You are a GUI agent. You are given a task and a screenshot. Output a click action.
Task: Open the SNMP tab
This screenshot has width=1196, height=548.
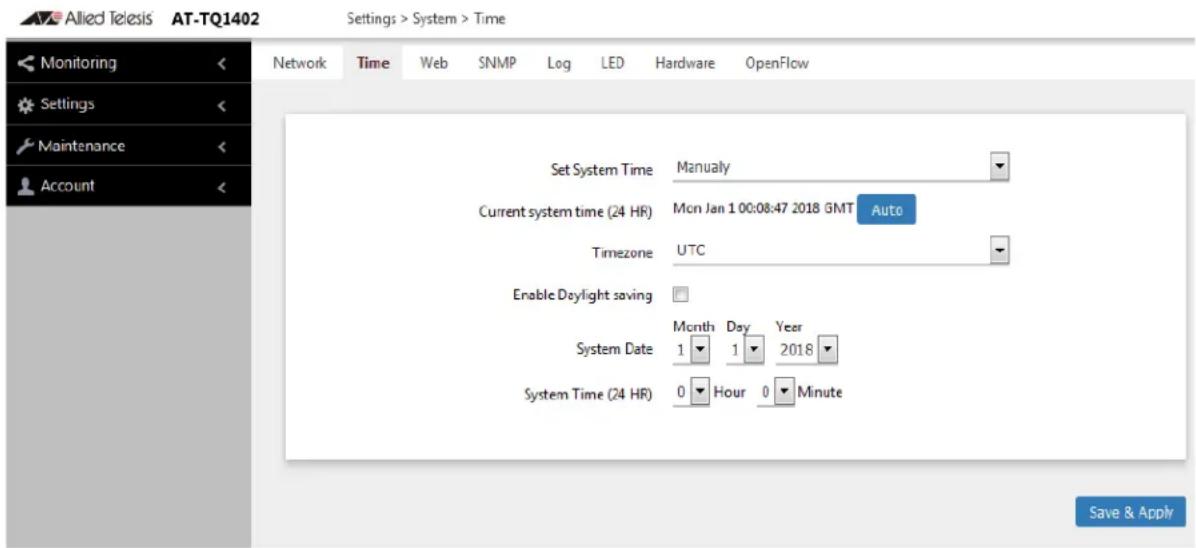tap(498, 64)
